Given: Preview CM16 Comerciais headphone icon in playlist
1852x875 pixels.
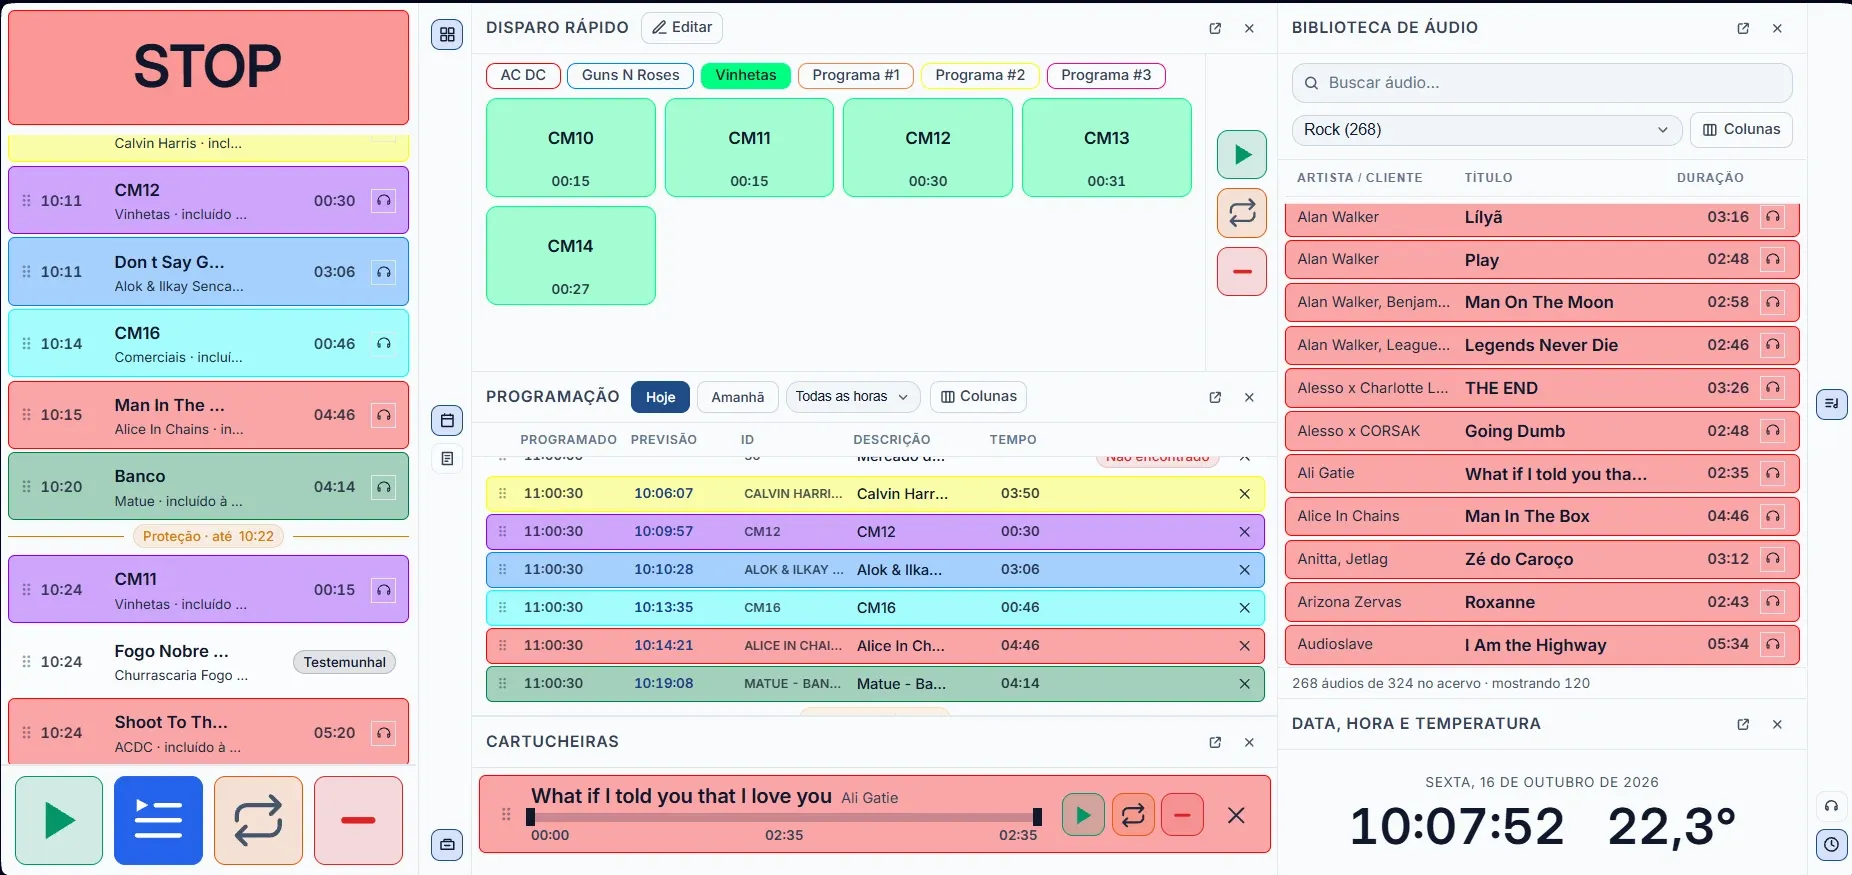Looking at the screenshot, I should [384, 344].
